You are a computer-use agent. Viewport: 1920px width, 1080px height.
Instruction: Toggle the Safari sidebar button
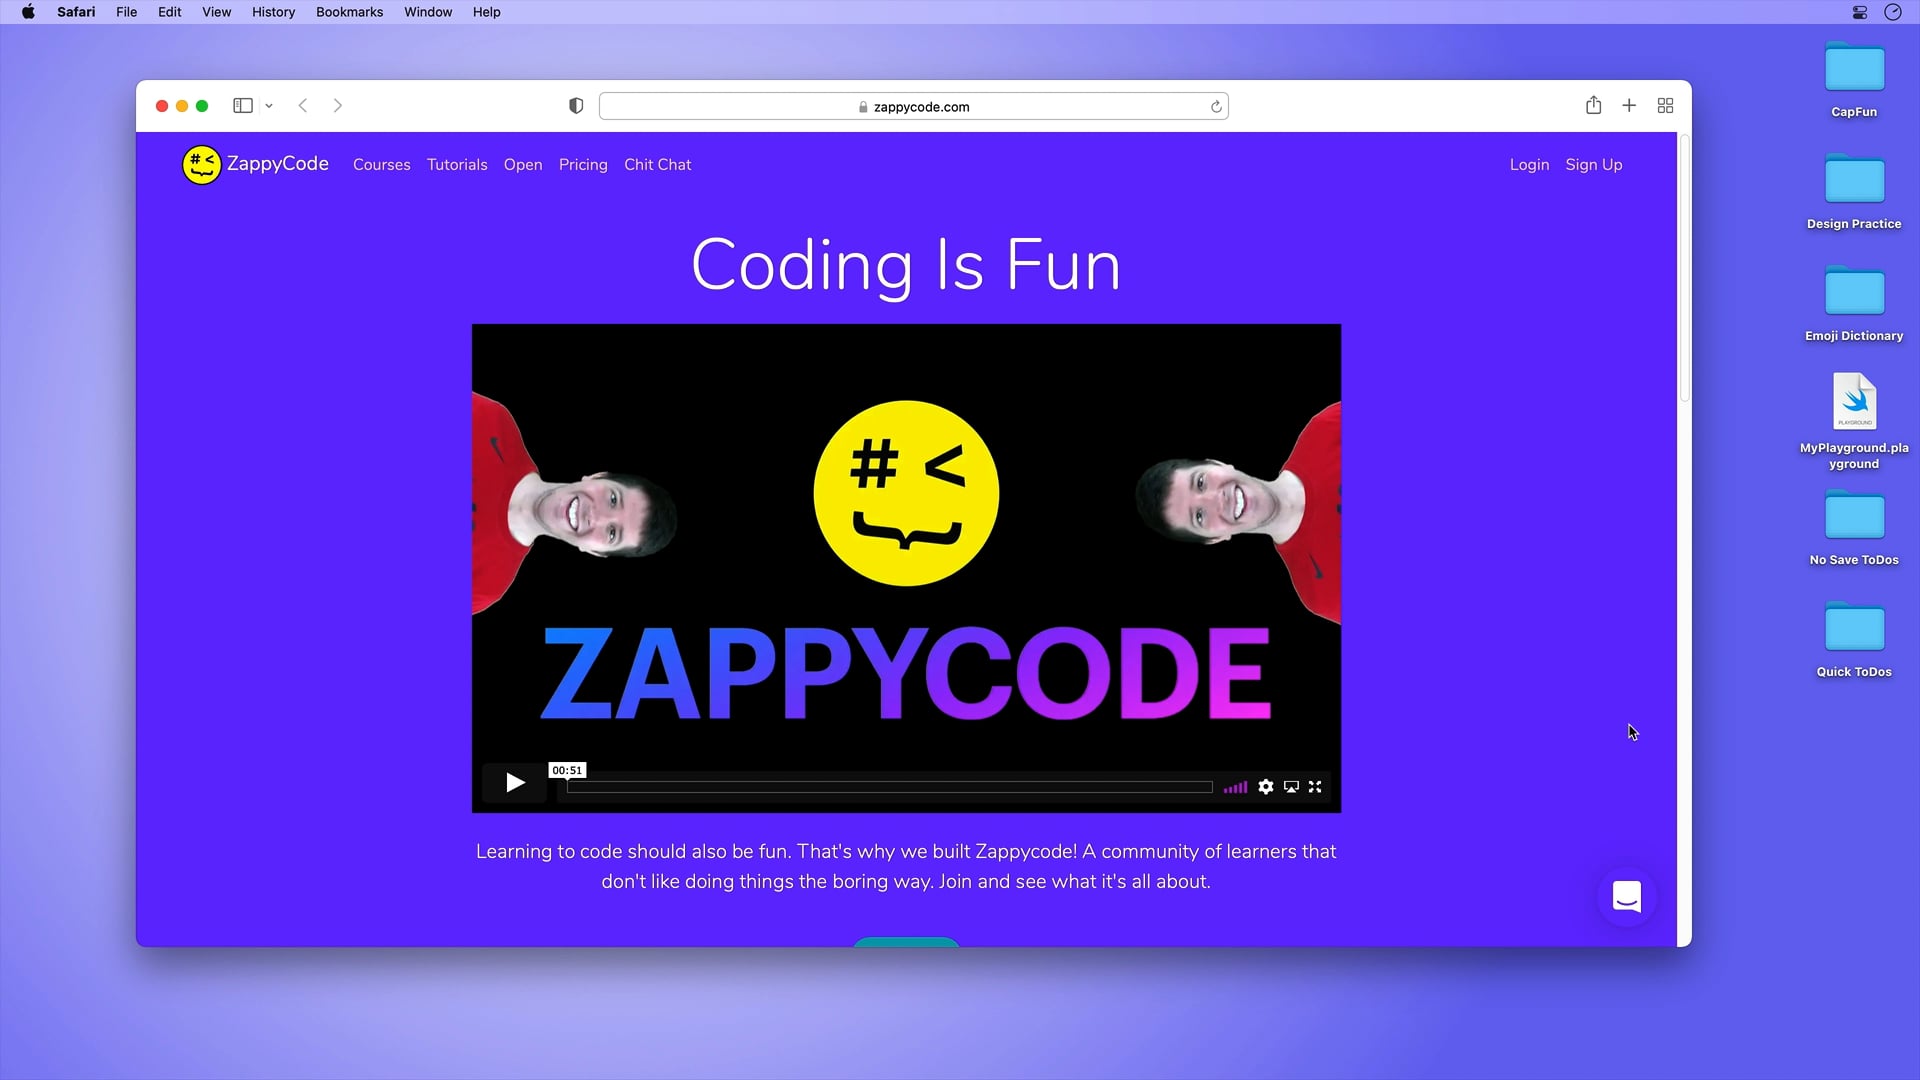[243, 106]
